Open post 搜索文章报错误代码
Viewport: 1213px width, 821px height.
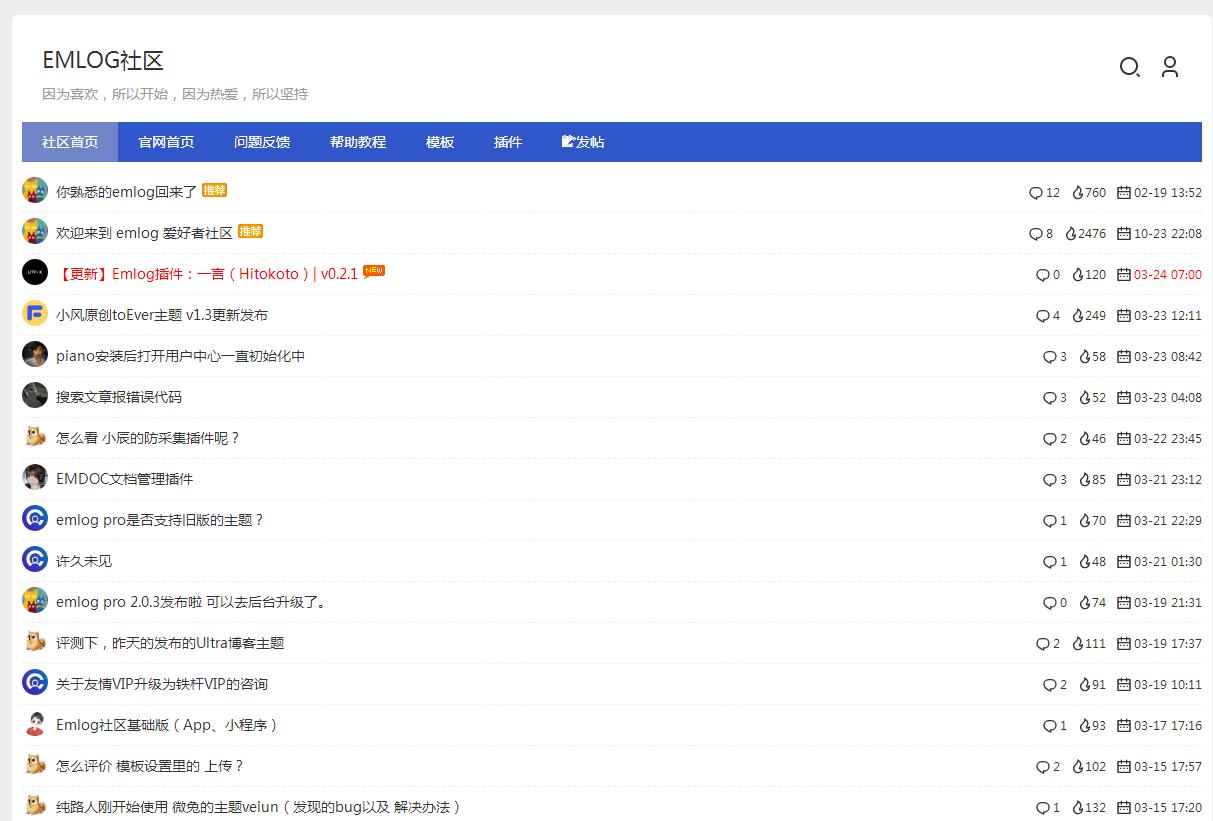pyautogui.click(x=119, y=397)
